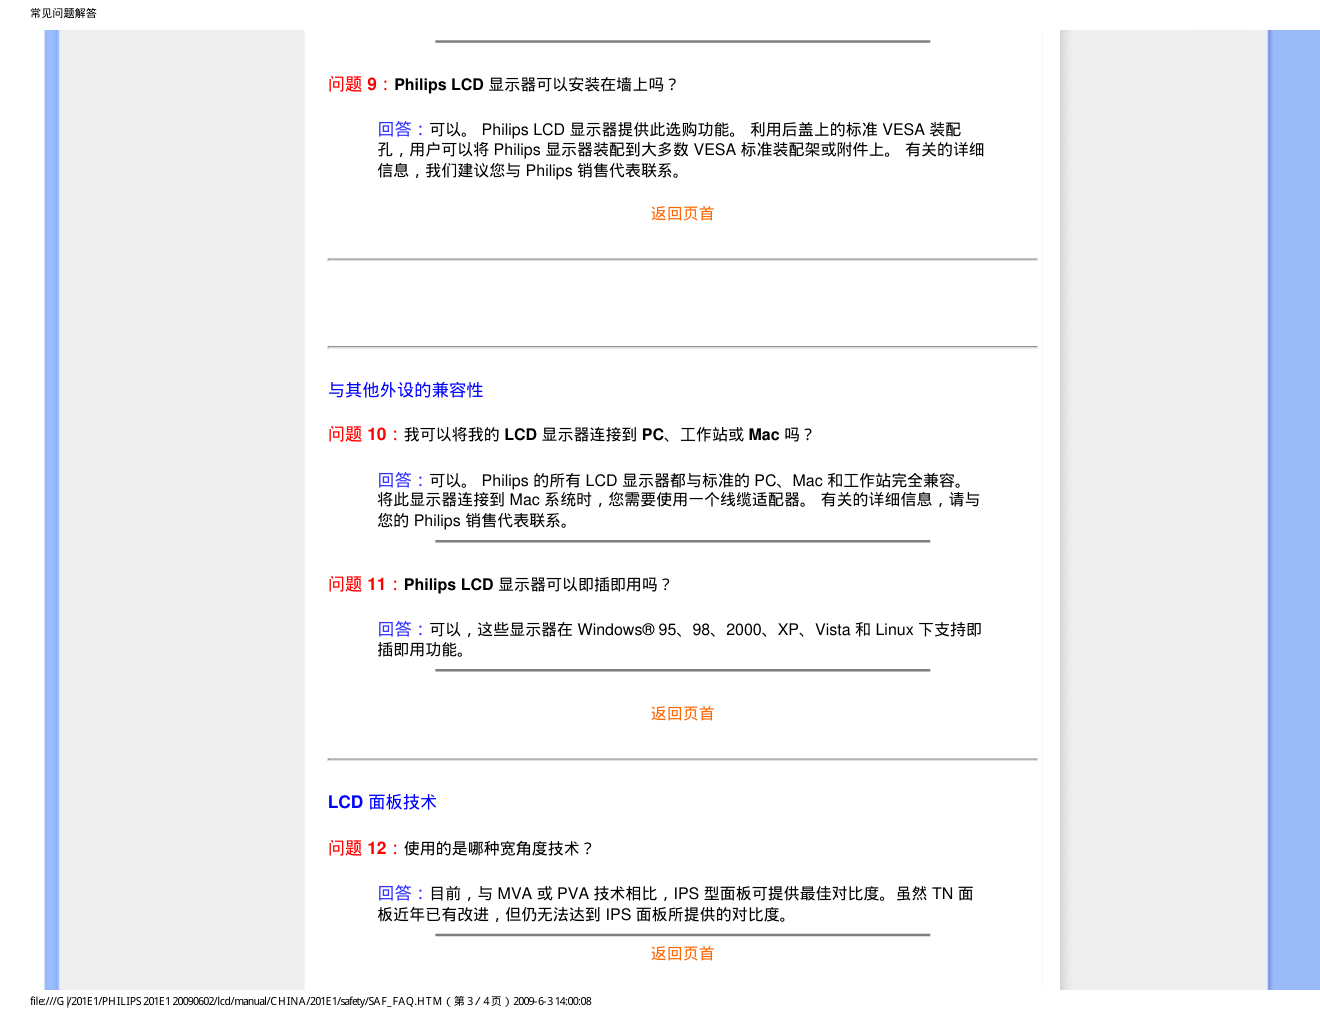Click 返回页首 link below question 9
This screenshot has width=1320, height=1020.
682,213
